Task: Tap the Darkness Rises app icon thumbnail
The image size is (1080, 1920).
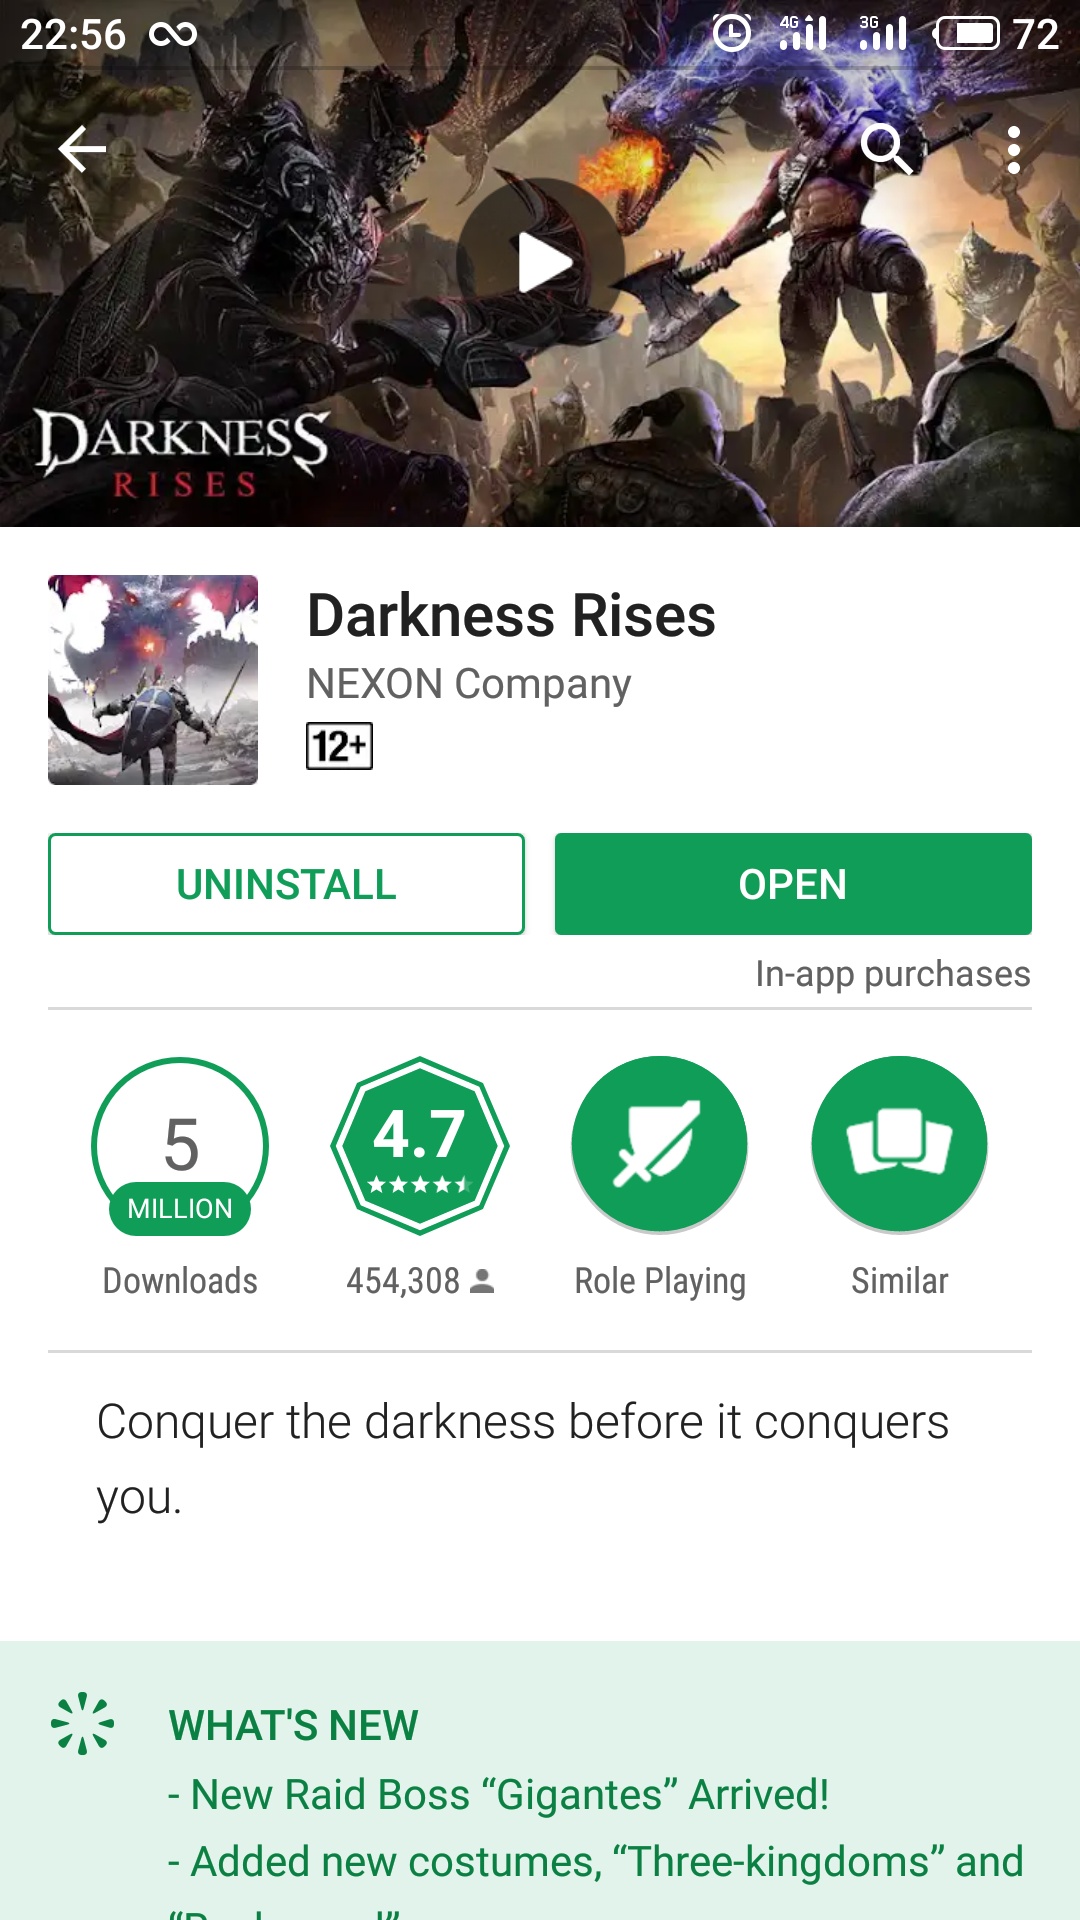Action: 153,680
